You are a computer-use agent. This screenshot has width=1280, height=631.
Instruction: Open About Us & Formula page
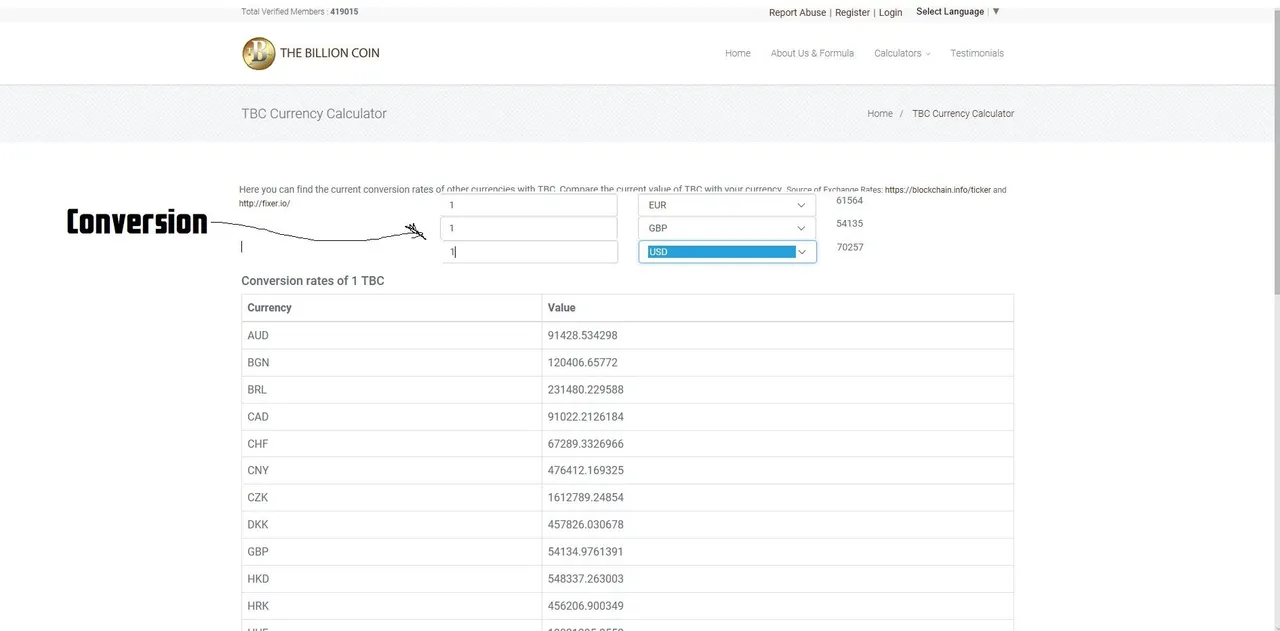click(x=812, y=53)
